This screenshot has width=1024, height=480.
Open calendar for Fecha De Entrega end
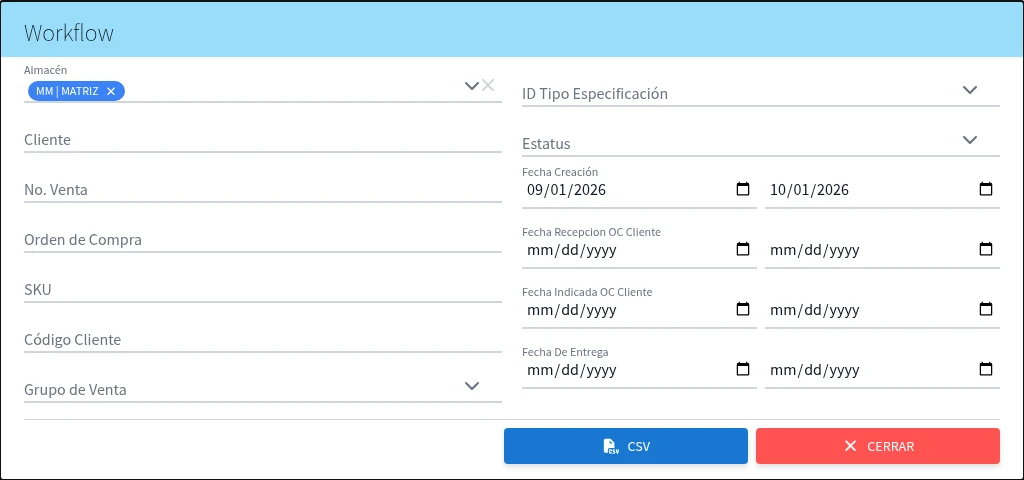pos(986,370)
